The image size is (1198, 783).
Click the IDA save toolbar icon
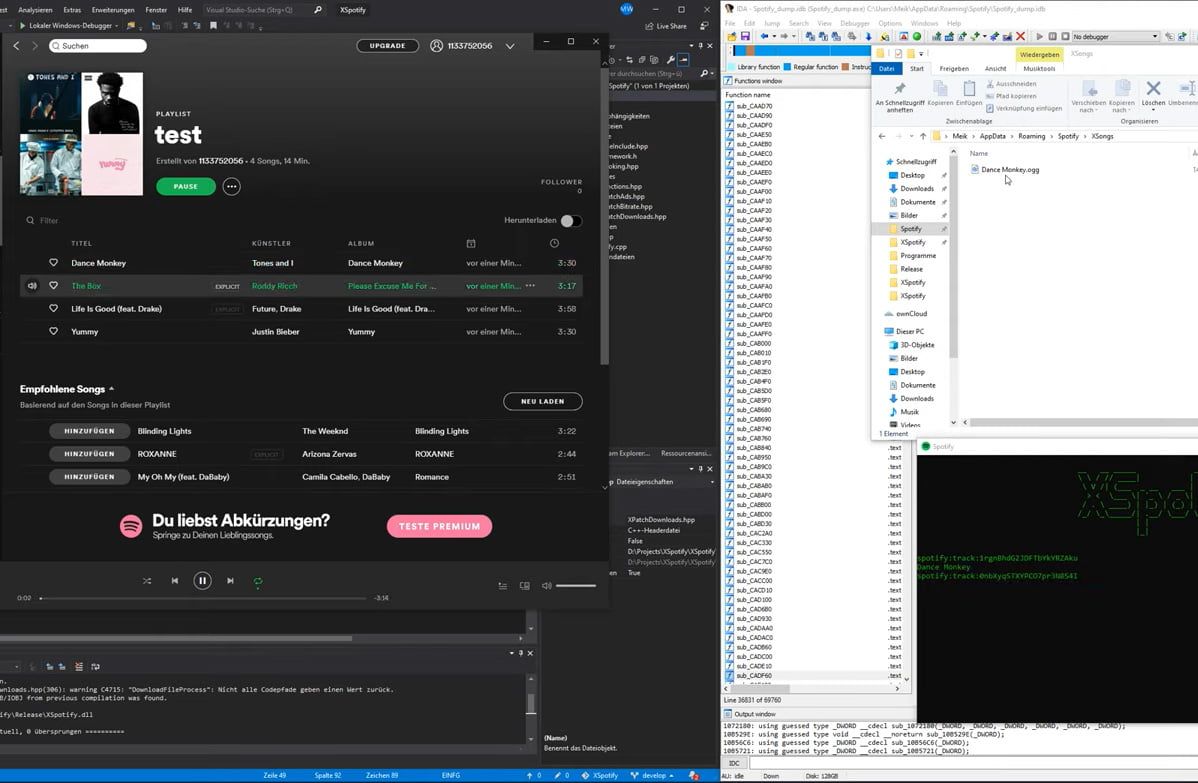745,36
